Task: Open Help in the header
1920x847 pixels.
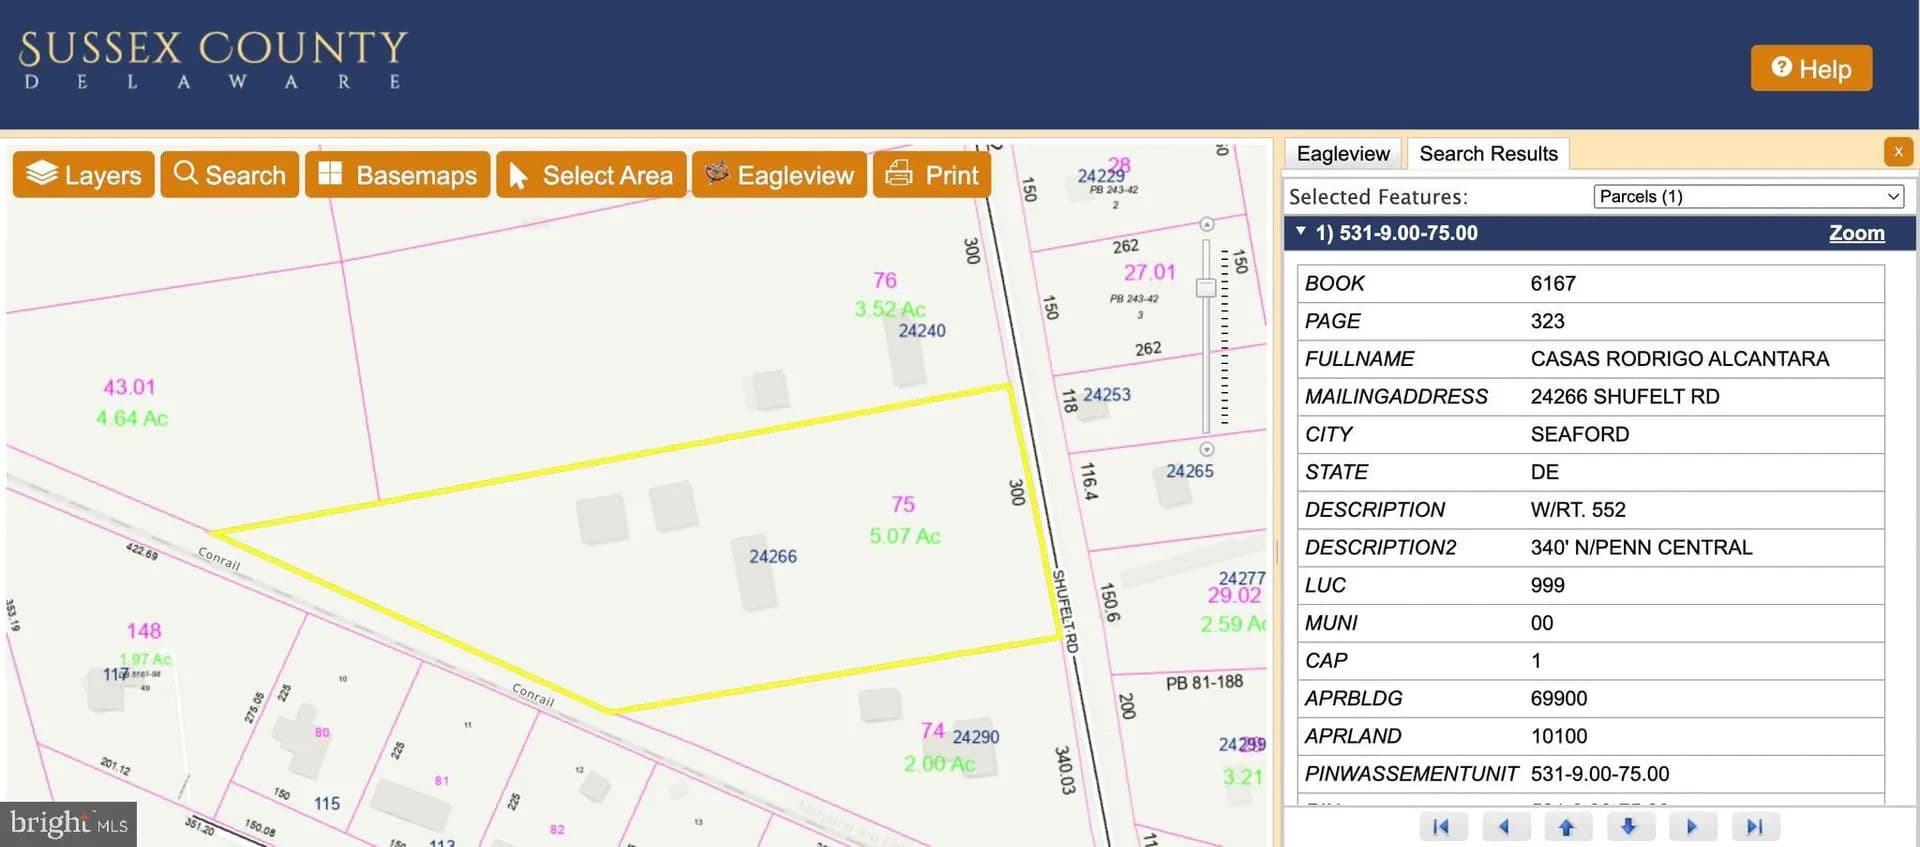Action: pyautogui.click(x=1810, y=69)
